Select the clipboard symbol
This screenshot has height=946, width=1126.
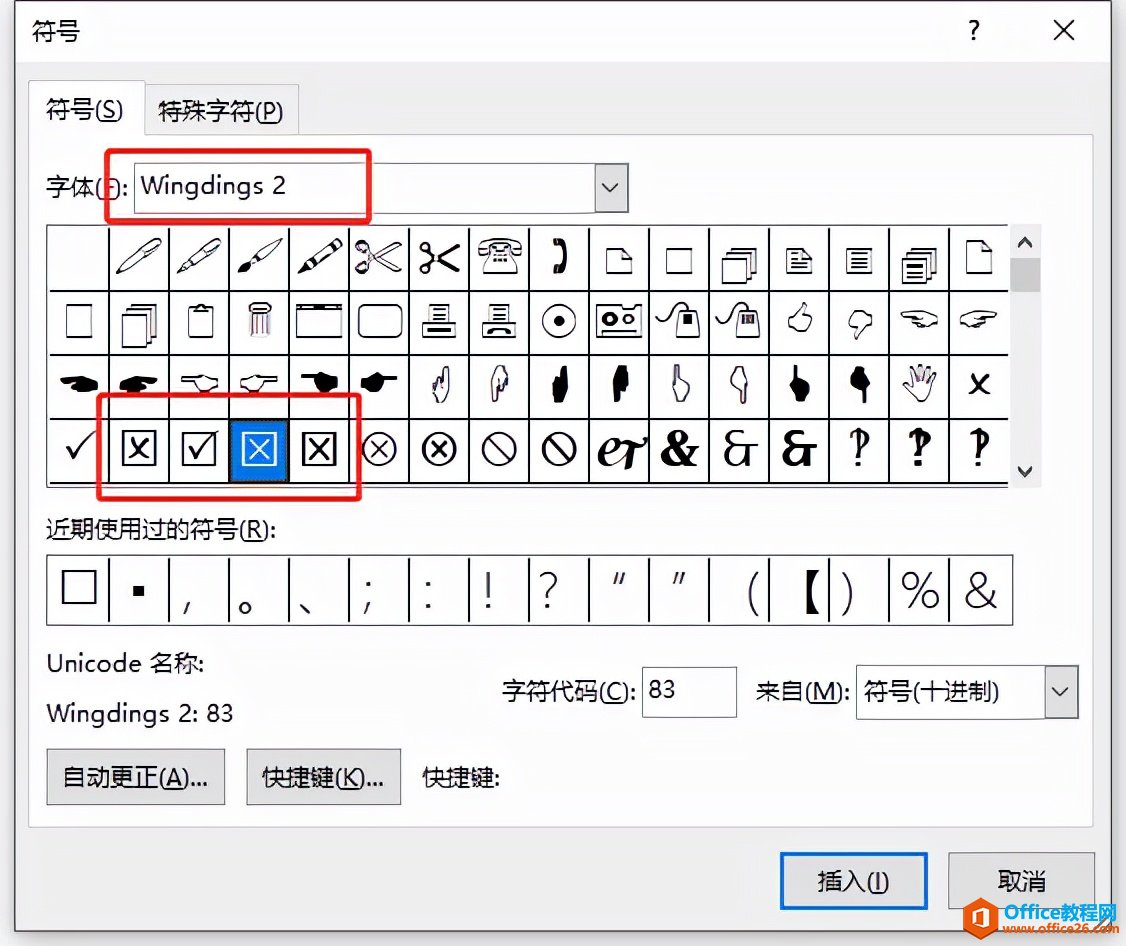click(x=199, y=320)
